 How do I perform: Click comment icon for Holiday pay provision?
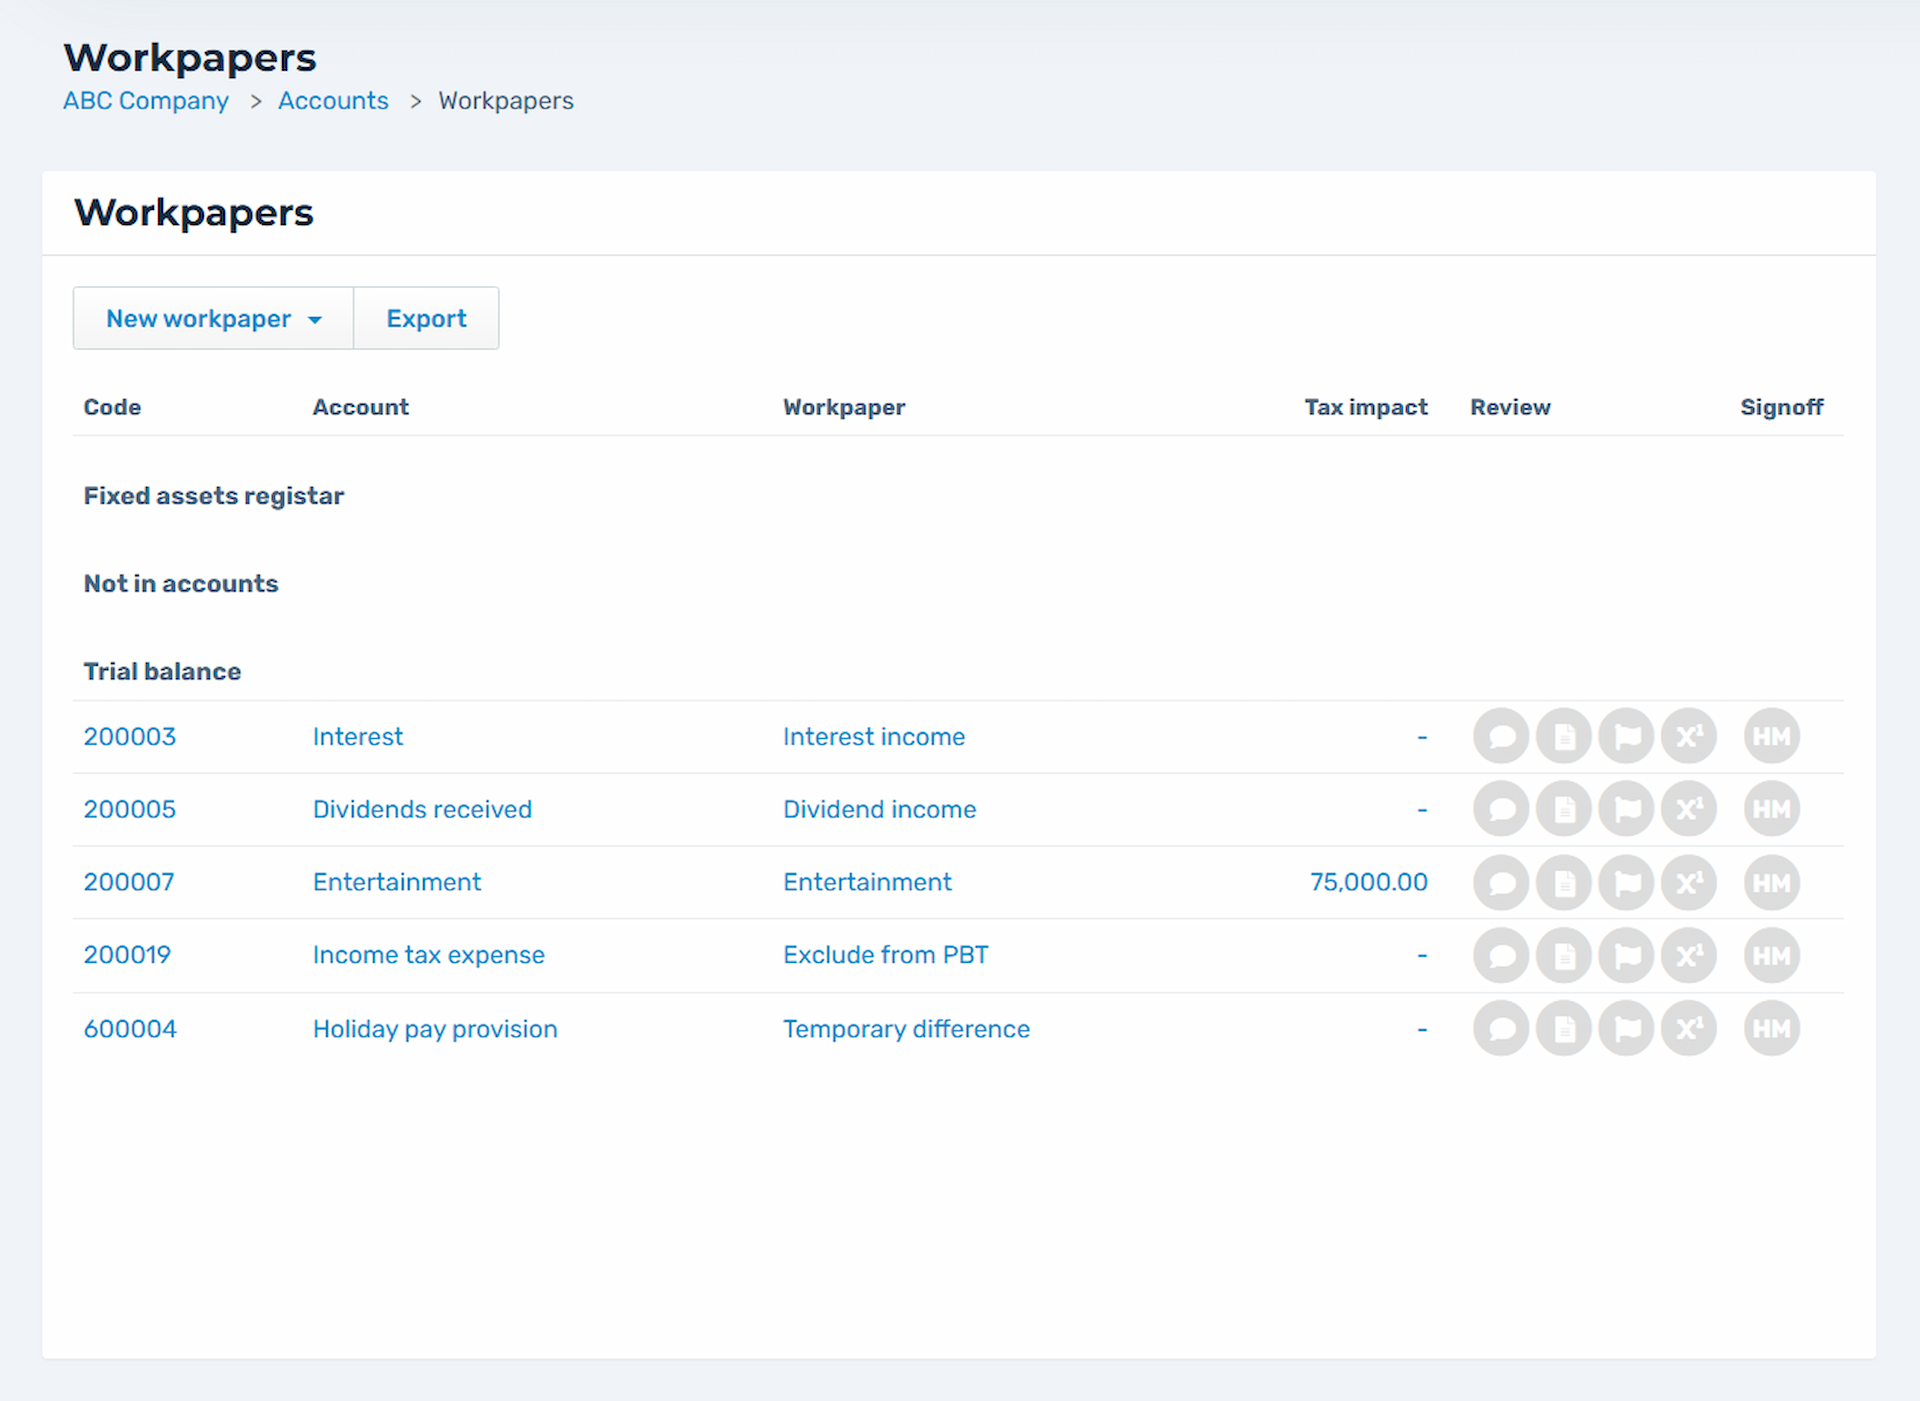point(1501,1029)
